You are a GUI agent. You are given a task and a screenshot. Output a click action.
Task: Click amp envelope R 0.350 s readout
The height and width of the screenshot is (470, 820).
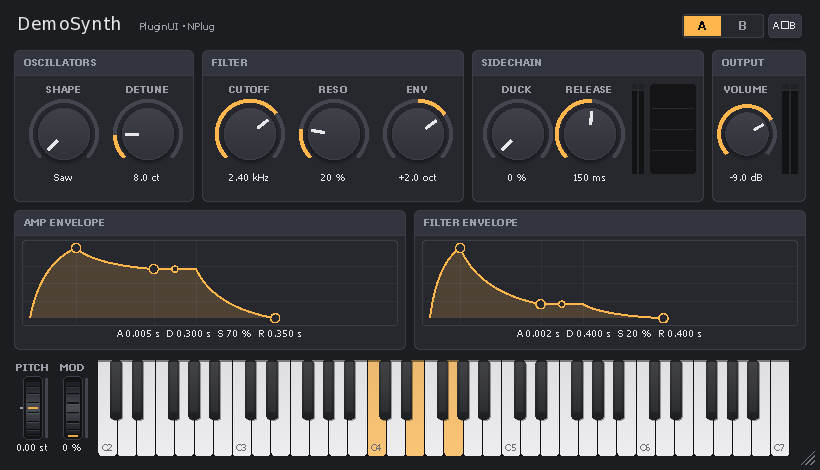coord(280,334)
